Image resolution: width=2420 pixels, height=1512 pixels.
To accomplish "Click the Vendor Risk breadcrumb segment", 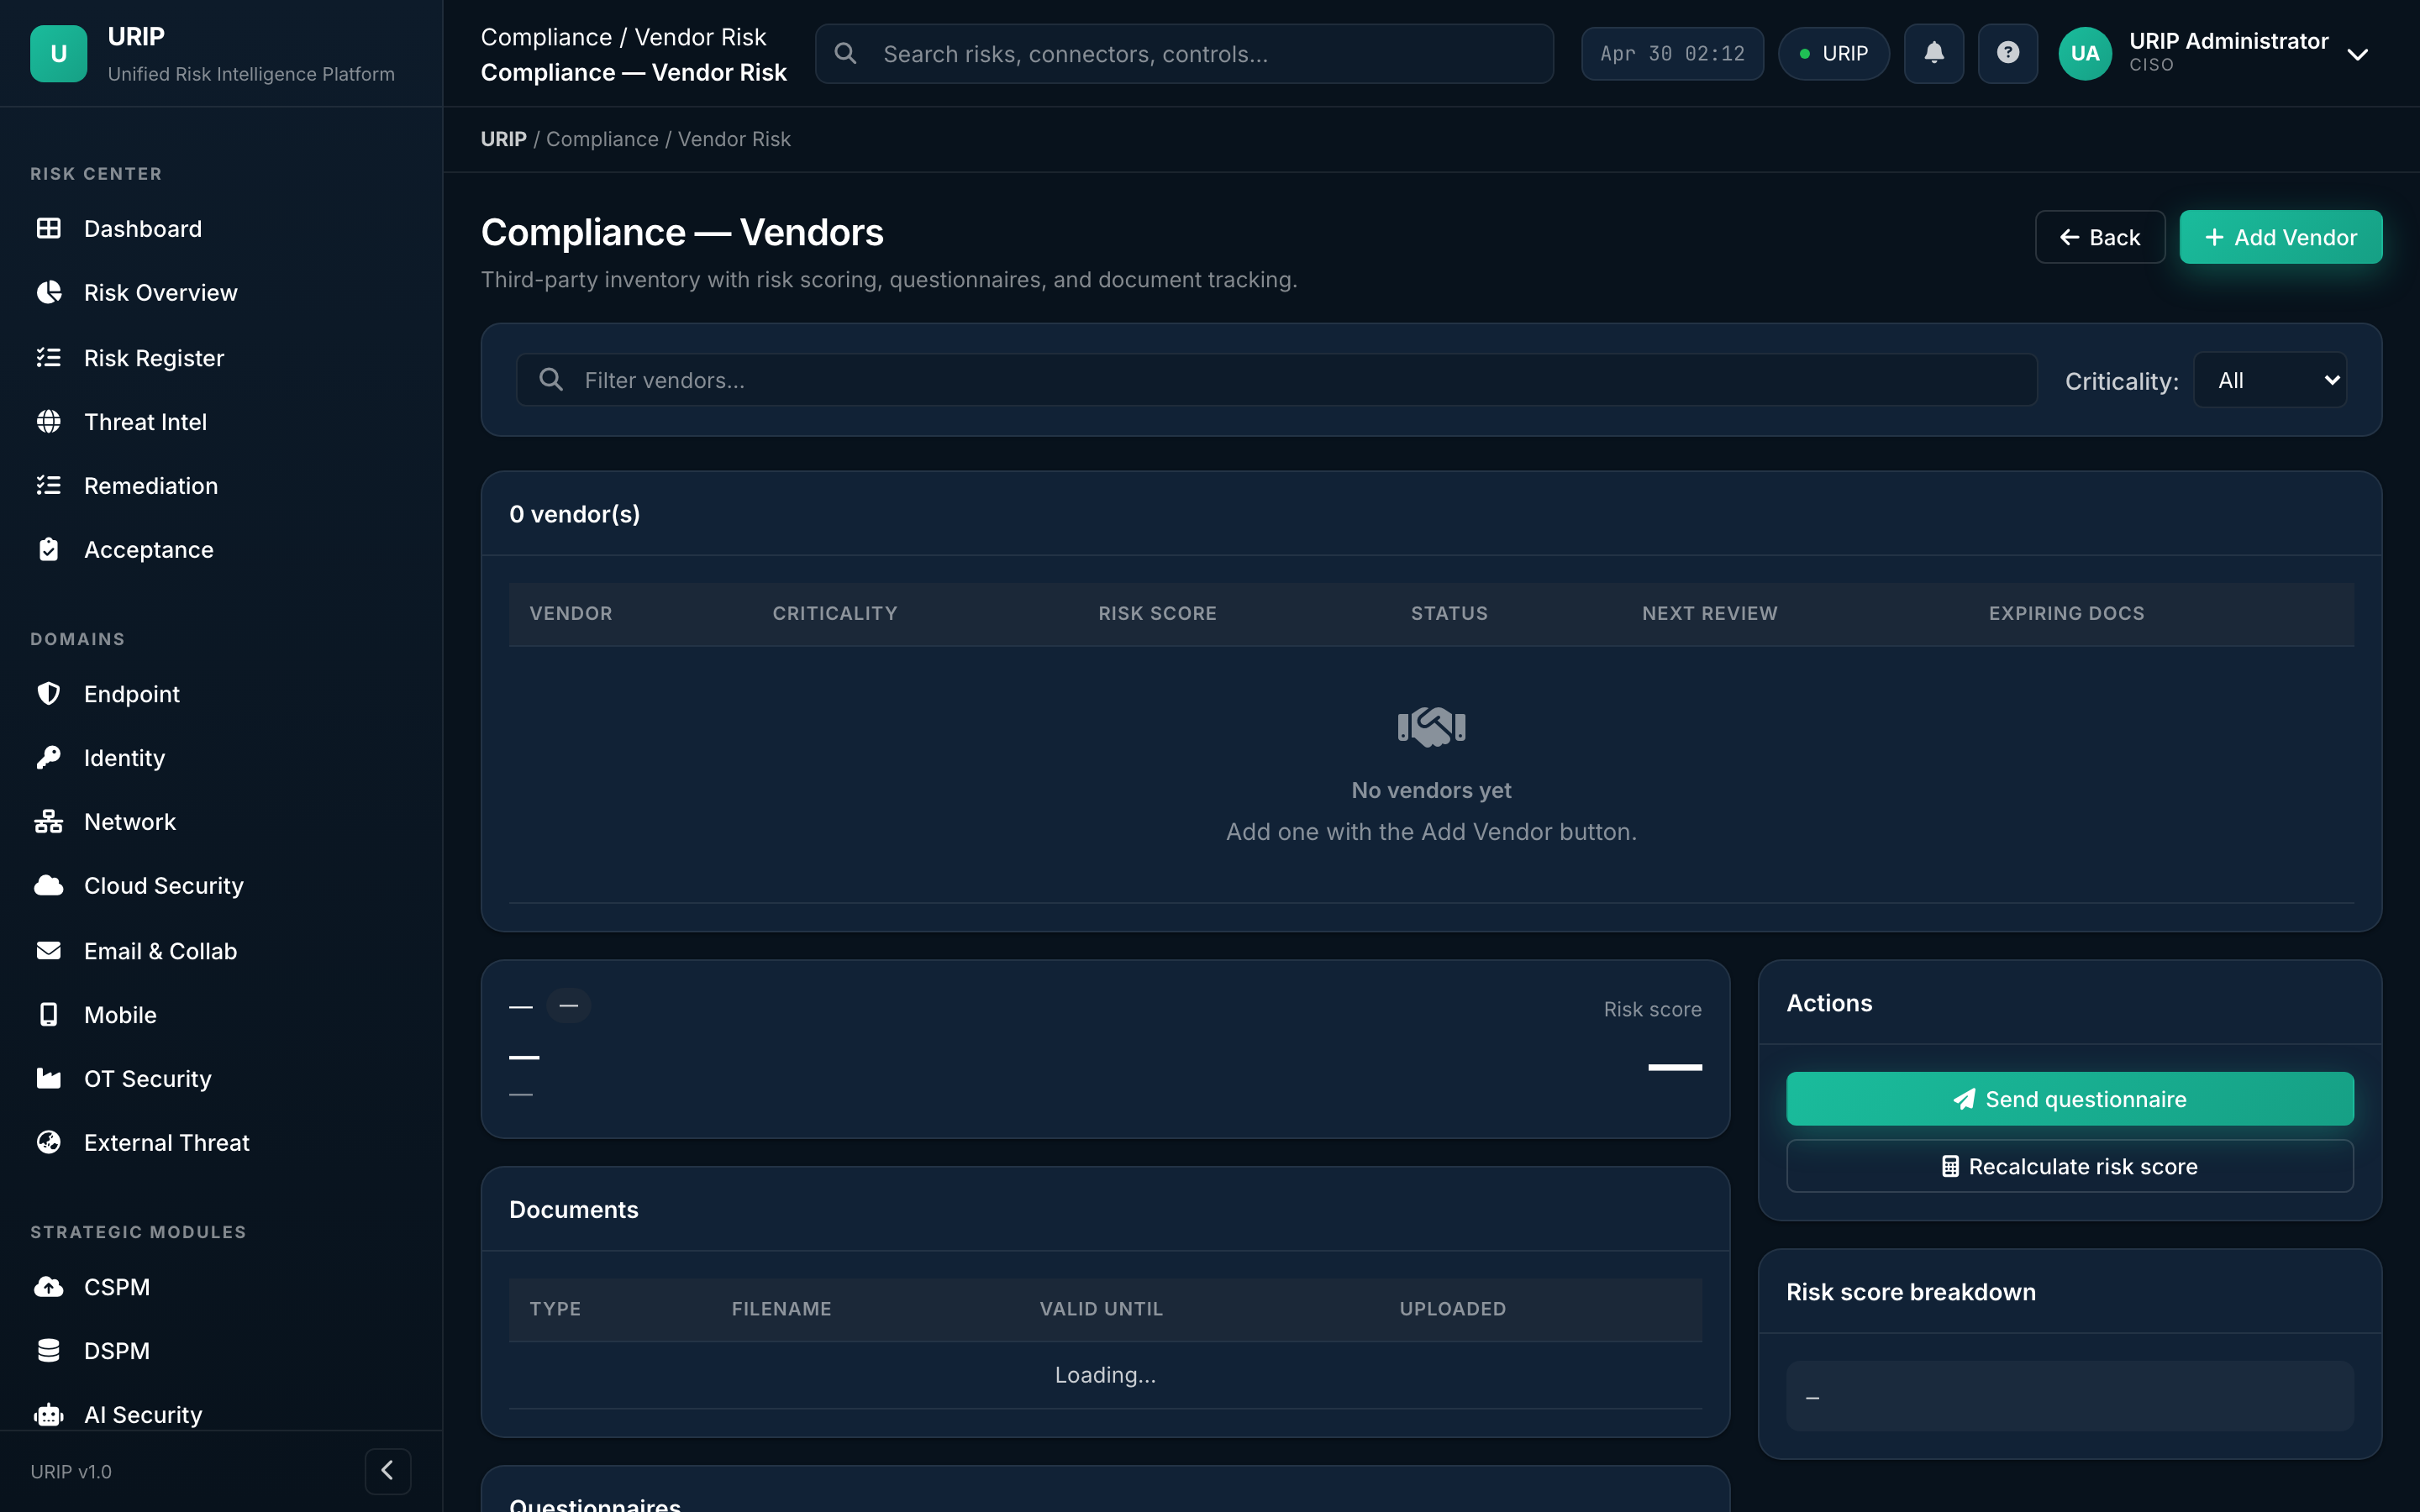I will [x=734, y=139].
